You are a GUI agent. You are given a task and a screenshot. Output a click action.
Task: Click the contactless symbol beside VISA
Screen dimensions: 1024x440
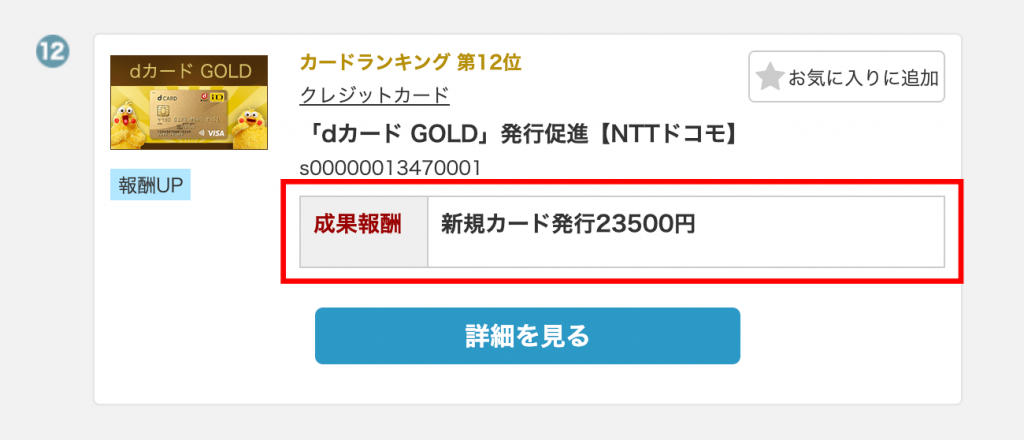point(203,134)
